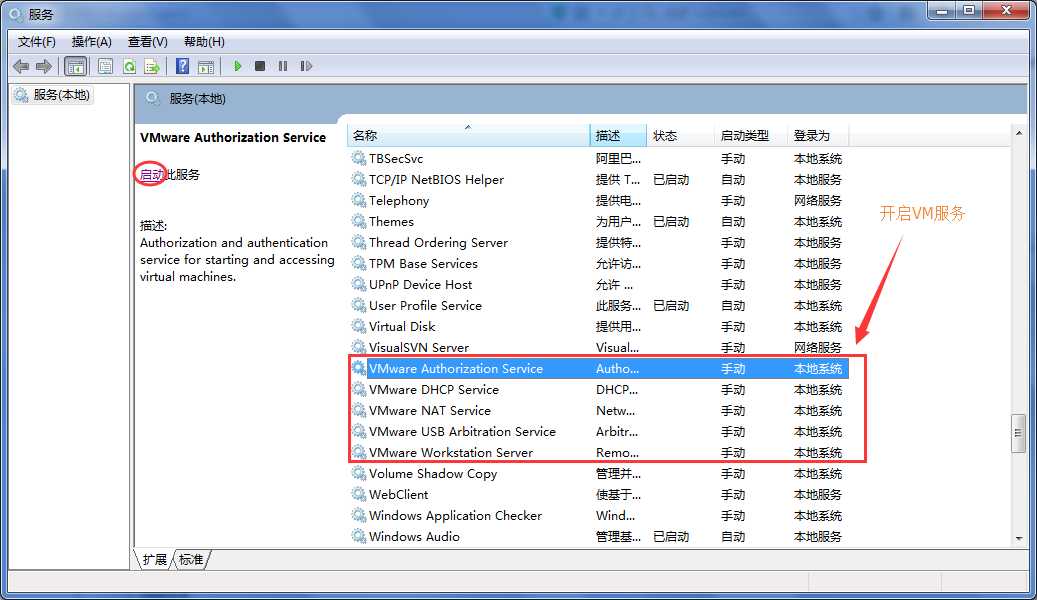This screenshot has width=1037, height=600.
Task: Click the scrollbar down arrow in services list
Action: point(1018,539)
